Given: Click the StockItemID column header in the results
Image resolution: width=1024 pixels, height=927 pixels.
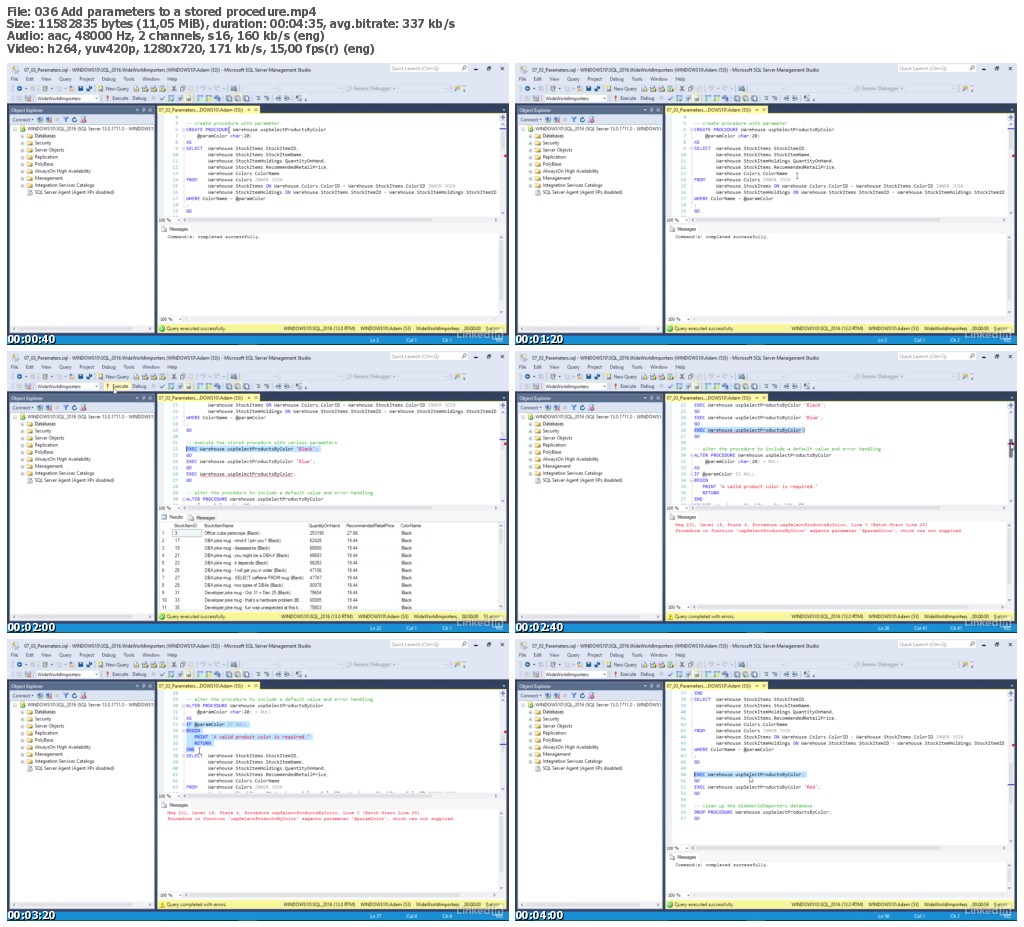Looking at the screenshot, I should (186, 525).
